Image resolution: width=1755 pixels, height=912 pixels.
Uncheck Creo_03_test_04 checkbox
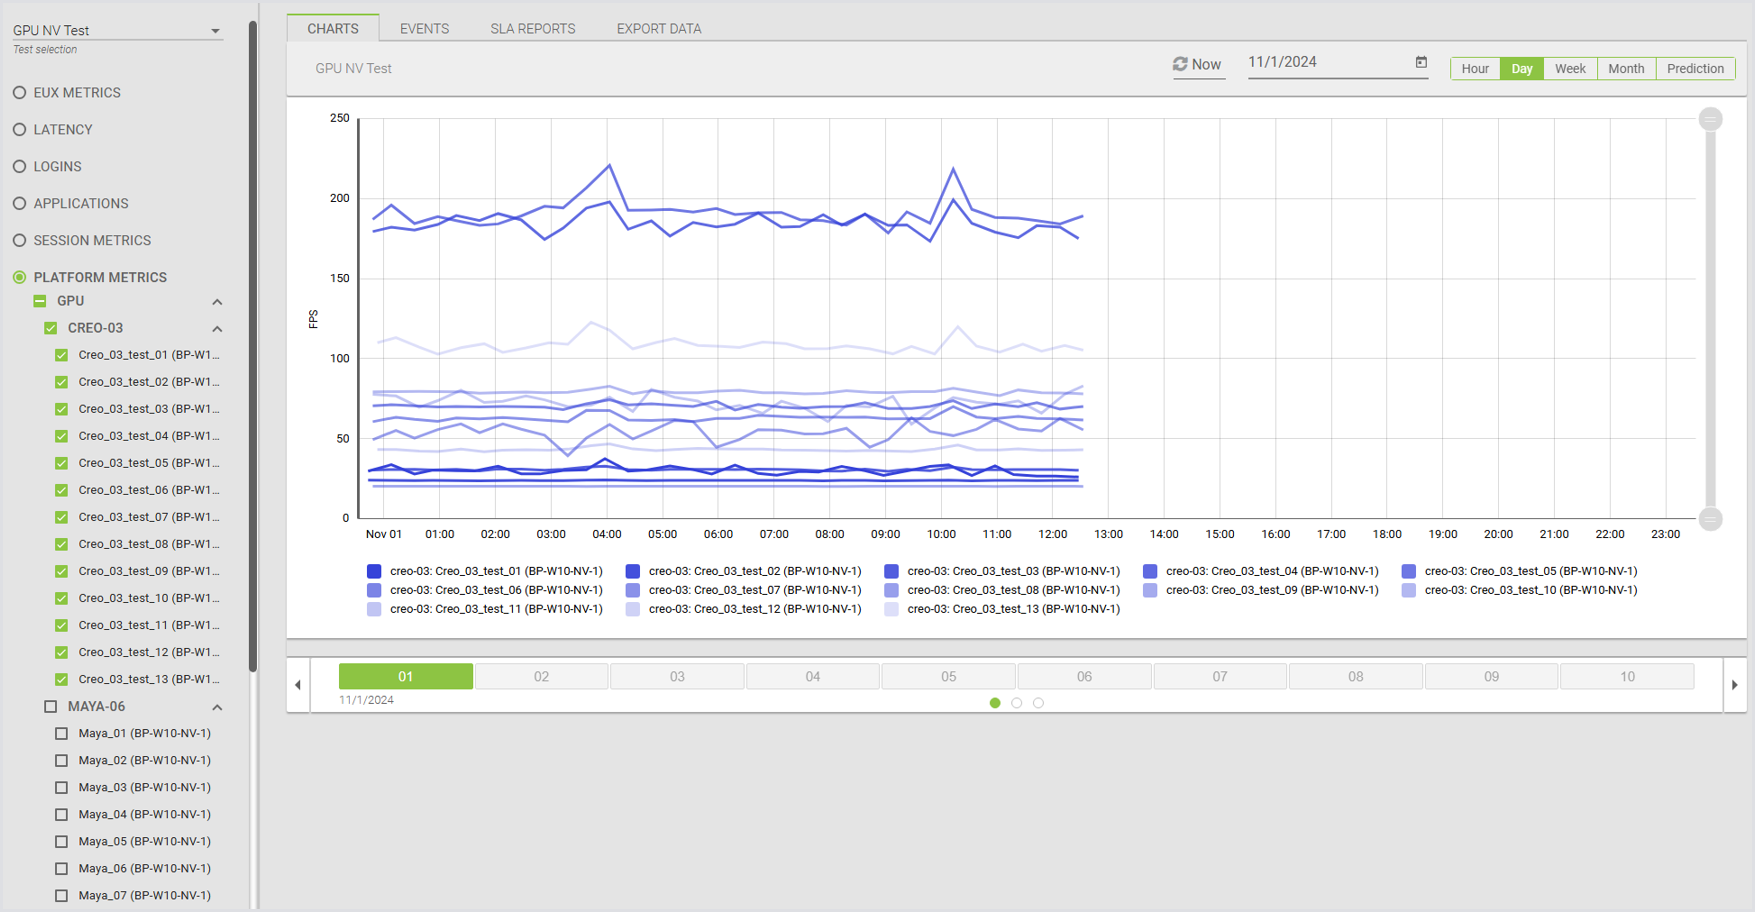click(62, 436)
